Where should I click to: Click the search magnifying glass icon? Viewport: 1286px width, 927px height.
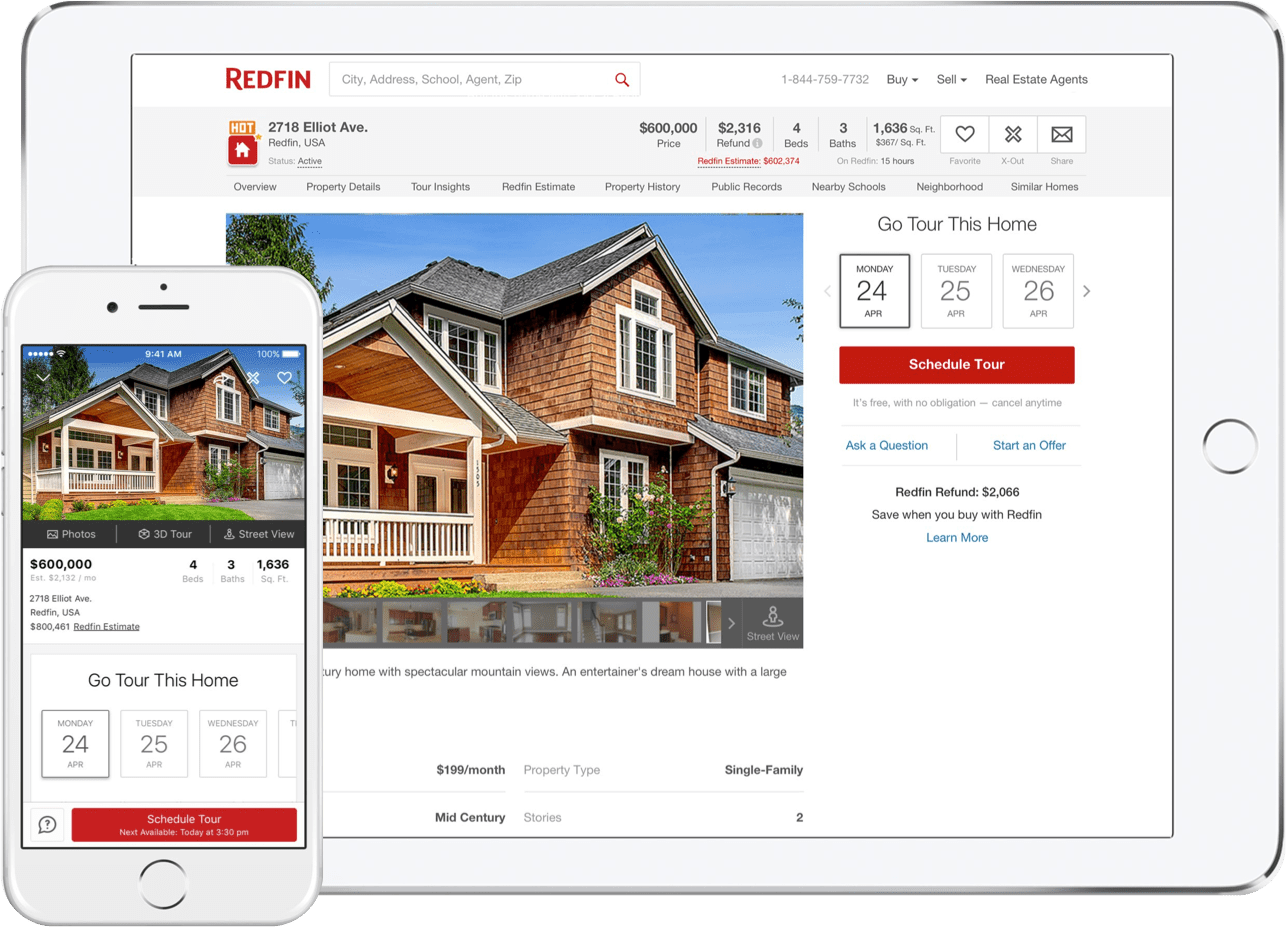621,78
